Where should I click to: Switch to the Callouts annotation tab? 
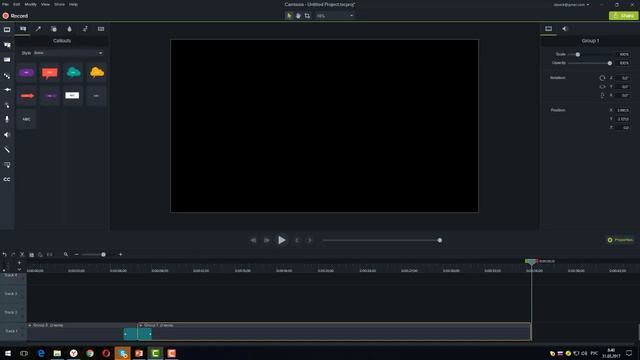[23, 29]
